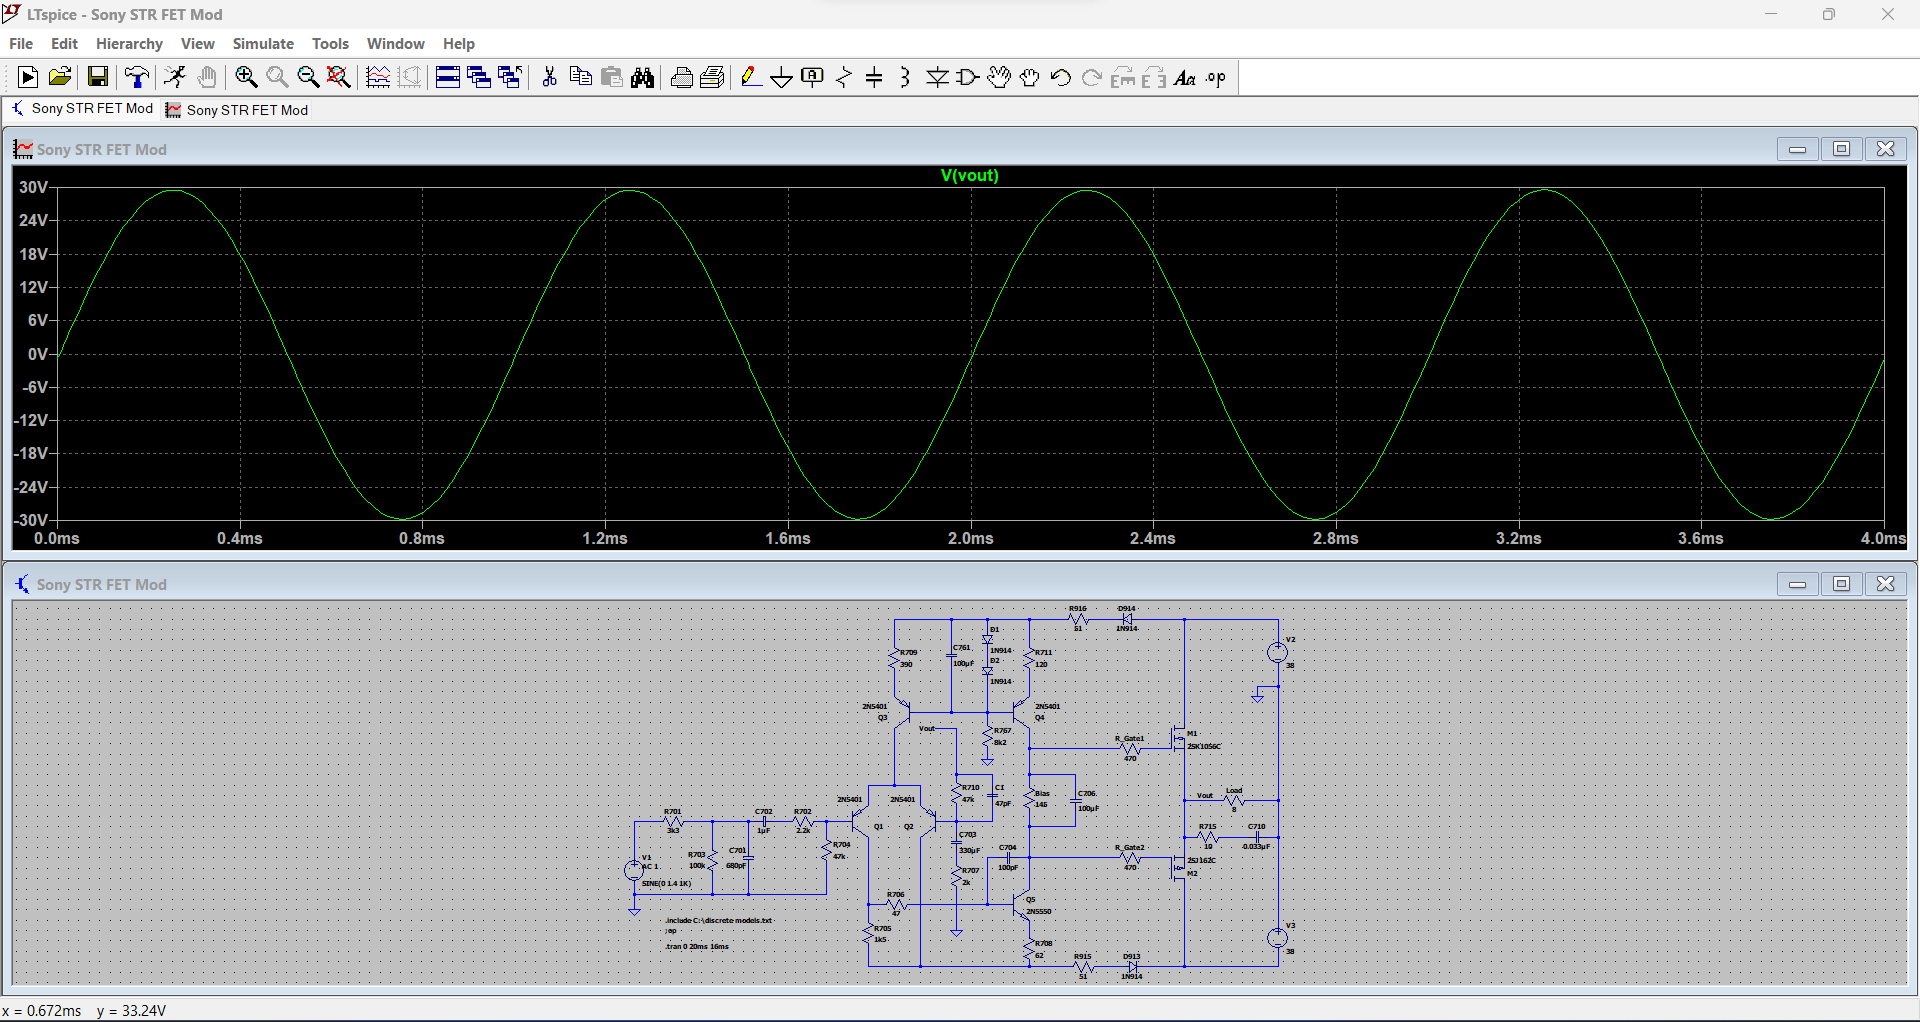Click the New Schematic icon
Image resolution: width=1920 pixels, height=1022 pixels.
pyautogui.click(x=28, y=77)
